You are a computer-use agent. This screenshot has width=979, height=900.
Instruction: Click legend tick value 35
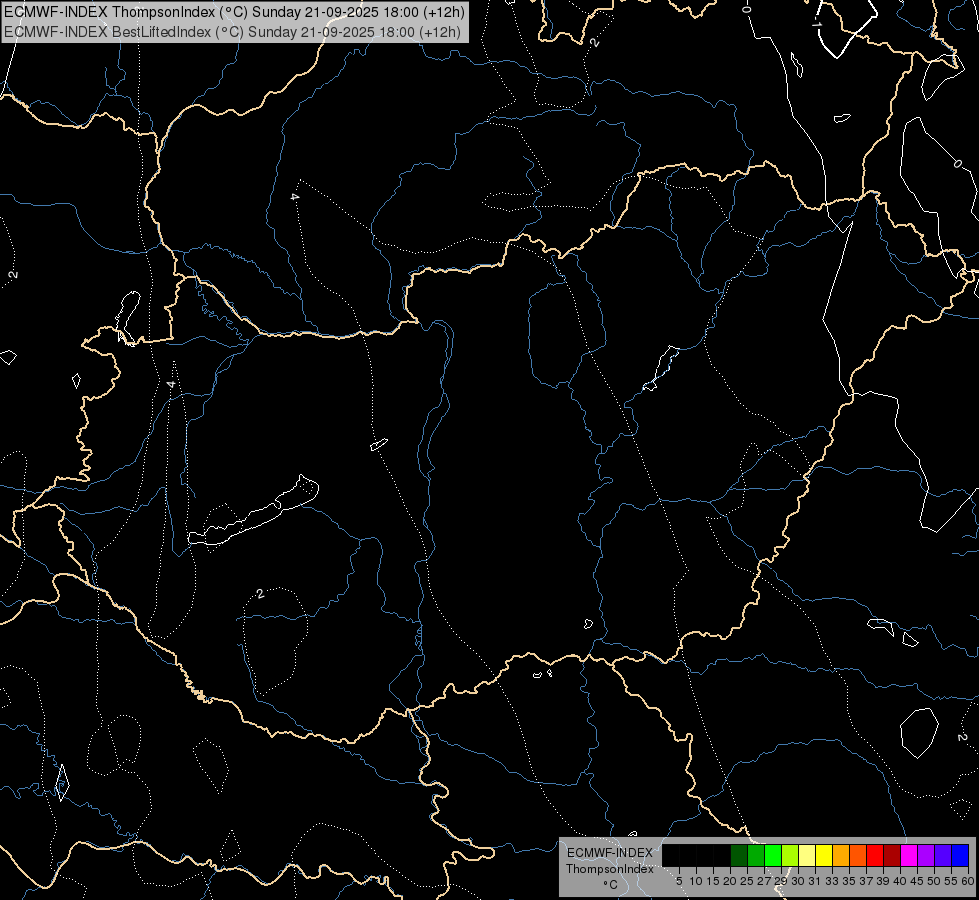coord(849,881)
